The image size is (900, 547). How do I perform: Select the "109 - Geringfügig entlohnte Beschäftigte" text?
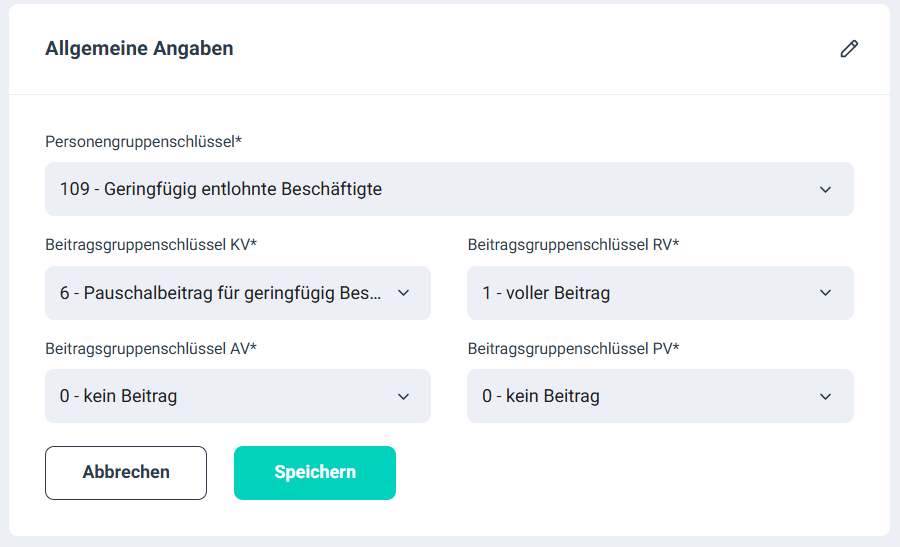coord(220,189)
